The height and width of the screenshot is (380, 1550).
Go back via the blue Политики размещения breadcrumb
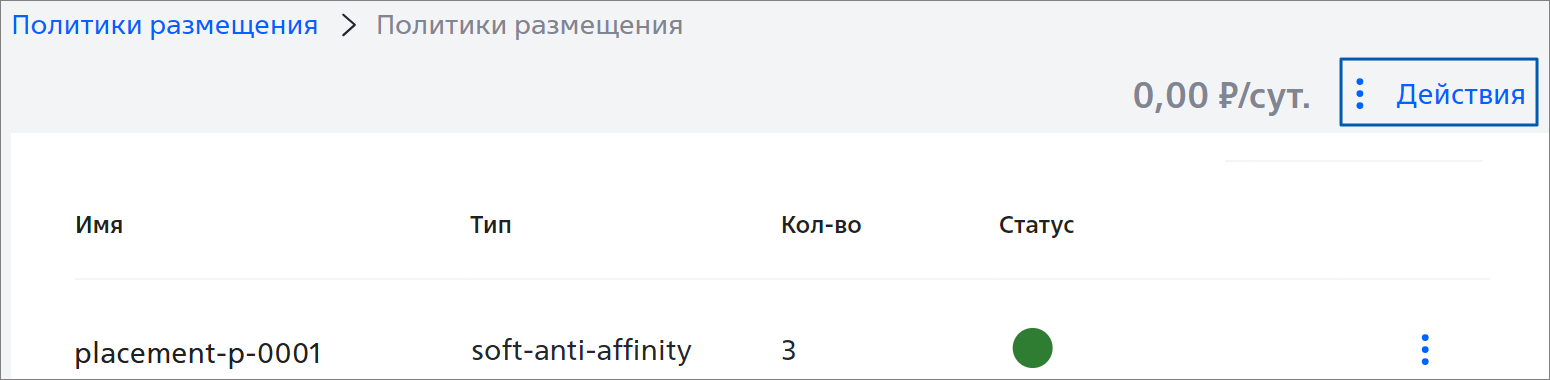pyautogui.click(x=165, y=26)
